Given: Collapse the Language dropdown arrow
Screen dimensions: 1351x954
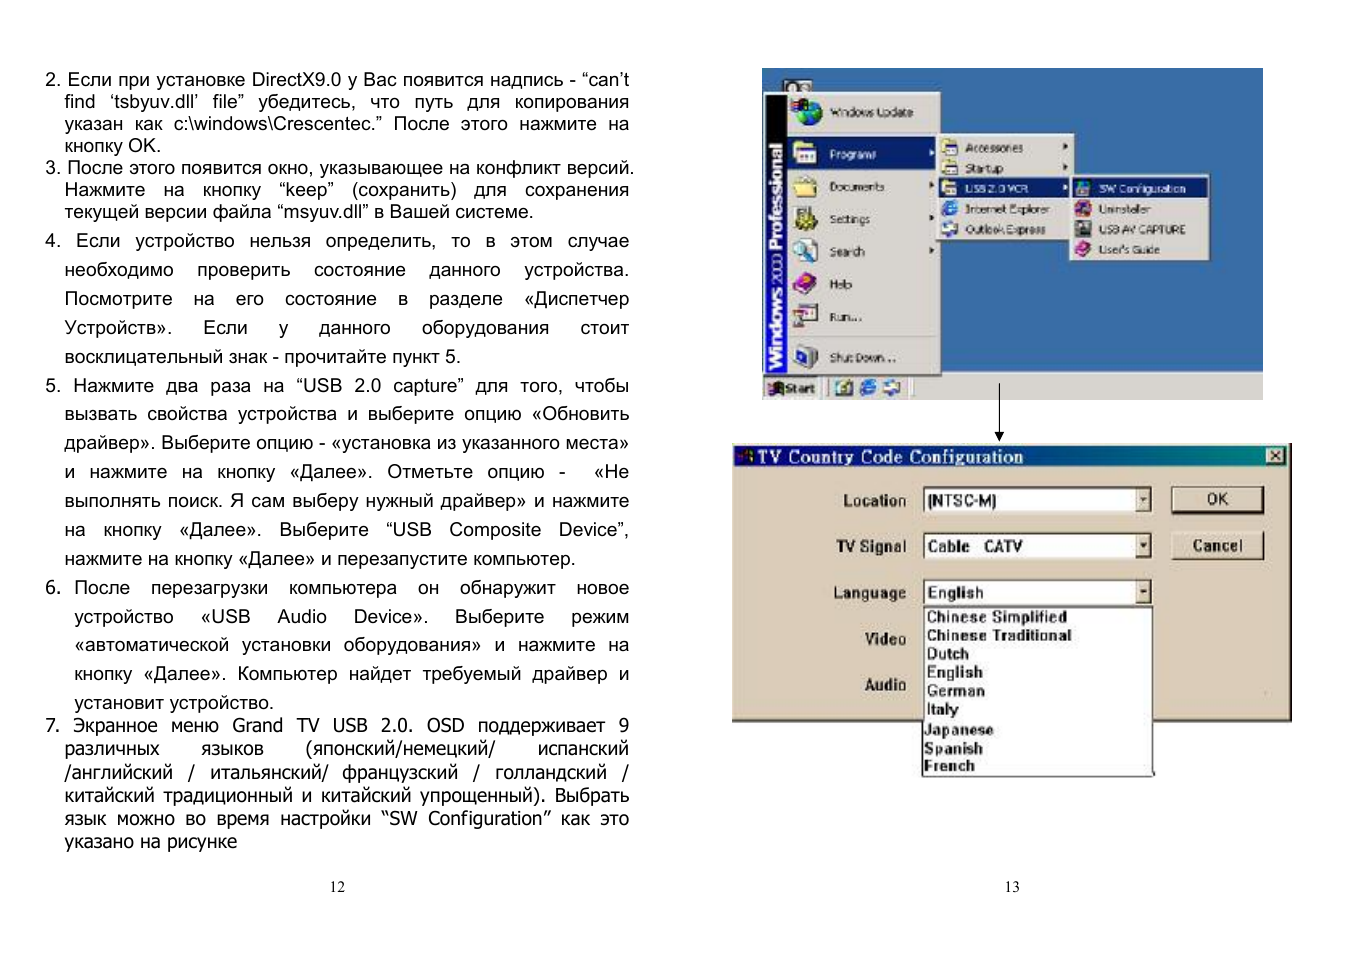Looking at the screenshot, I should (1143, 592).
